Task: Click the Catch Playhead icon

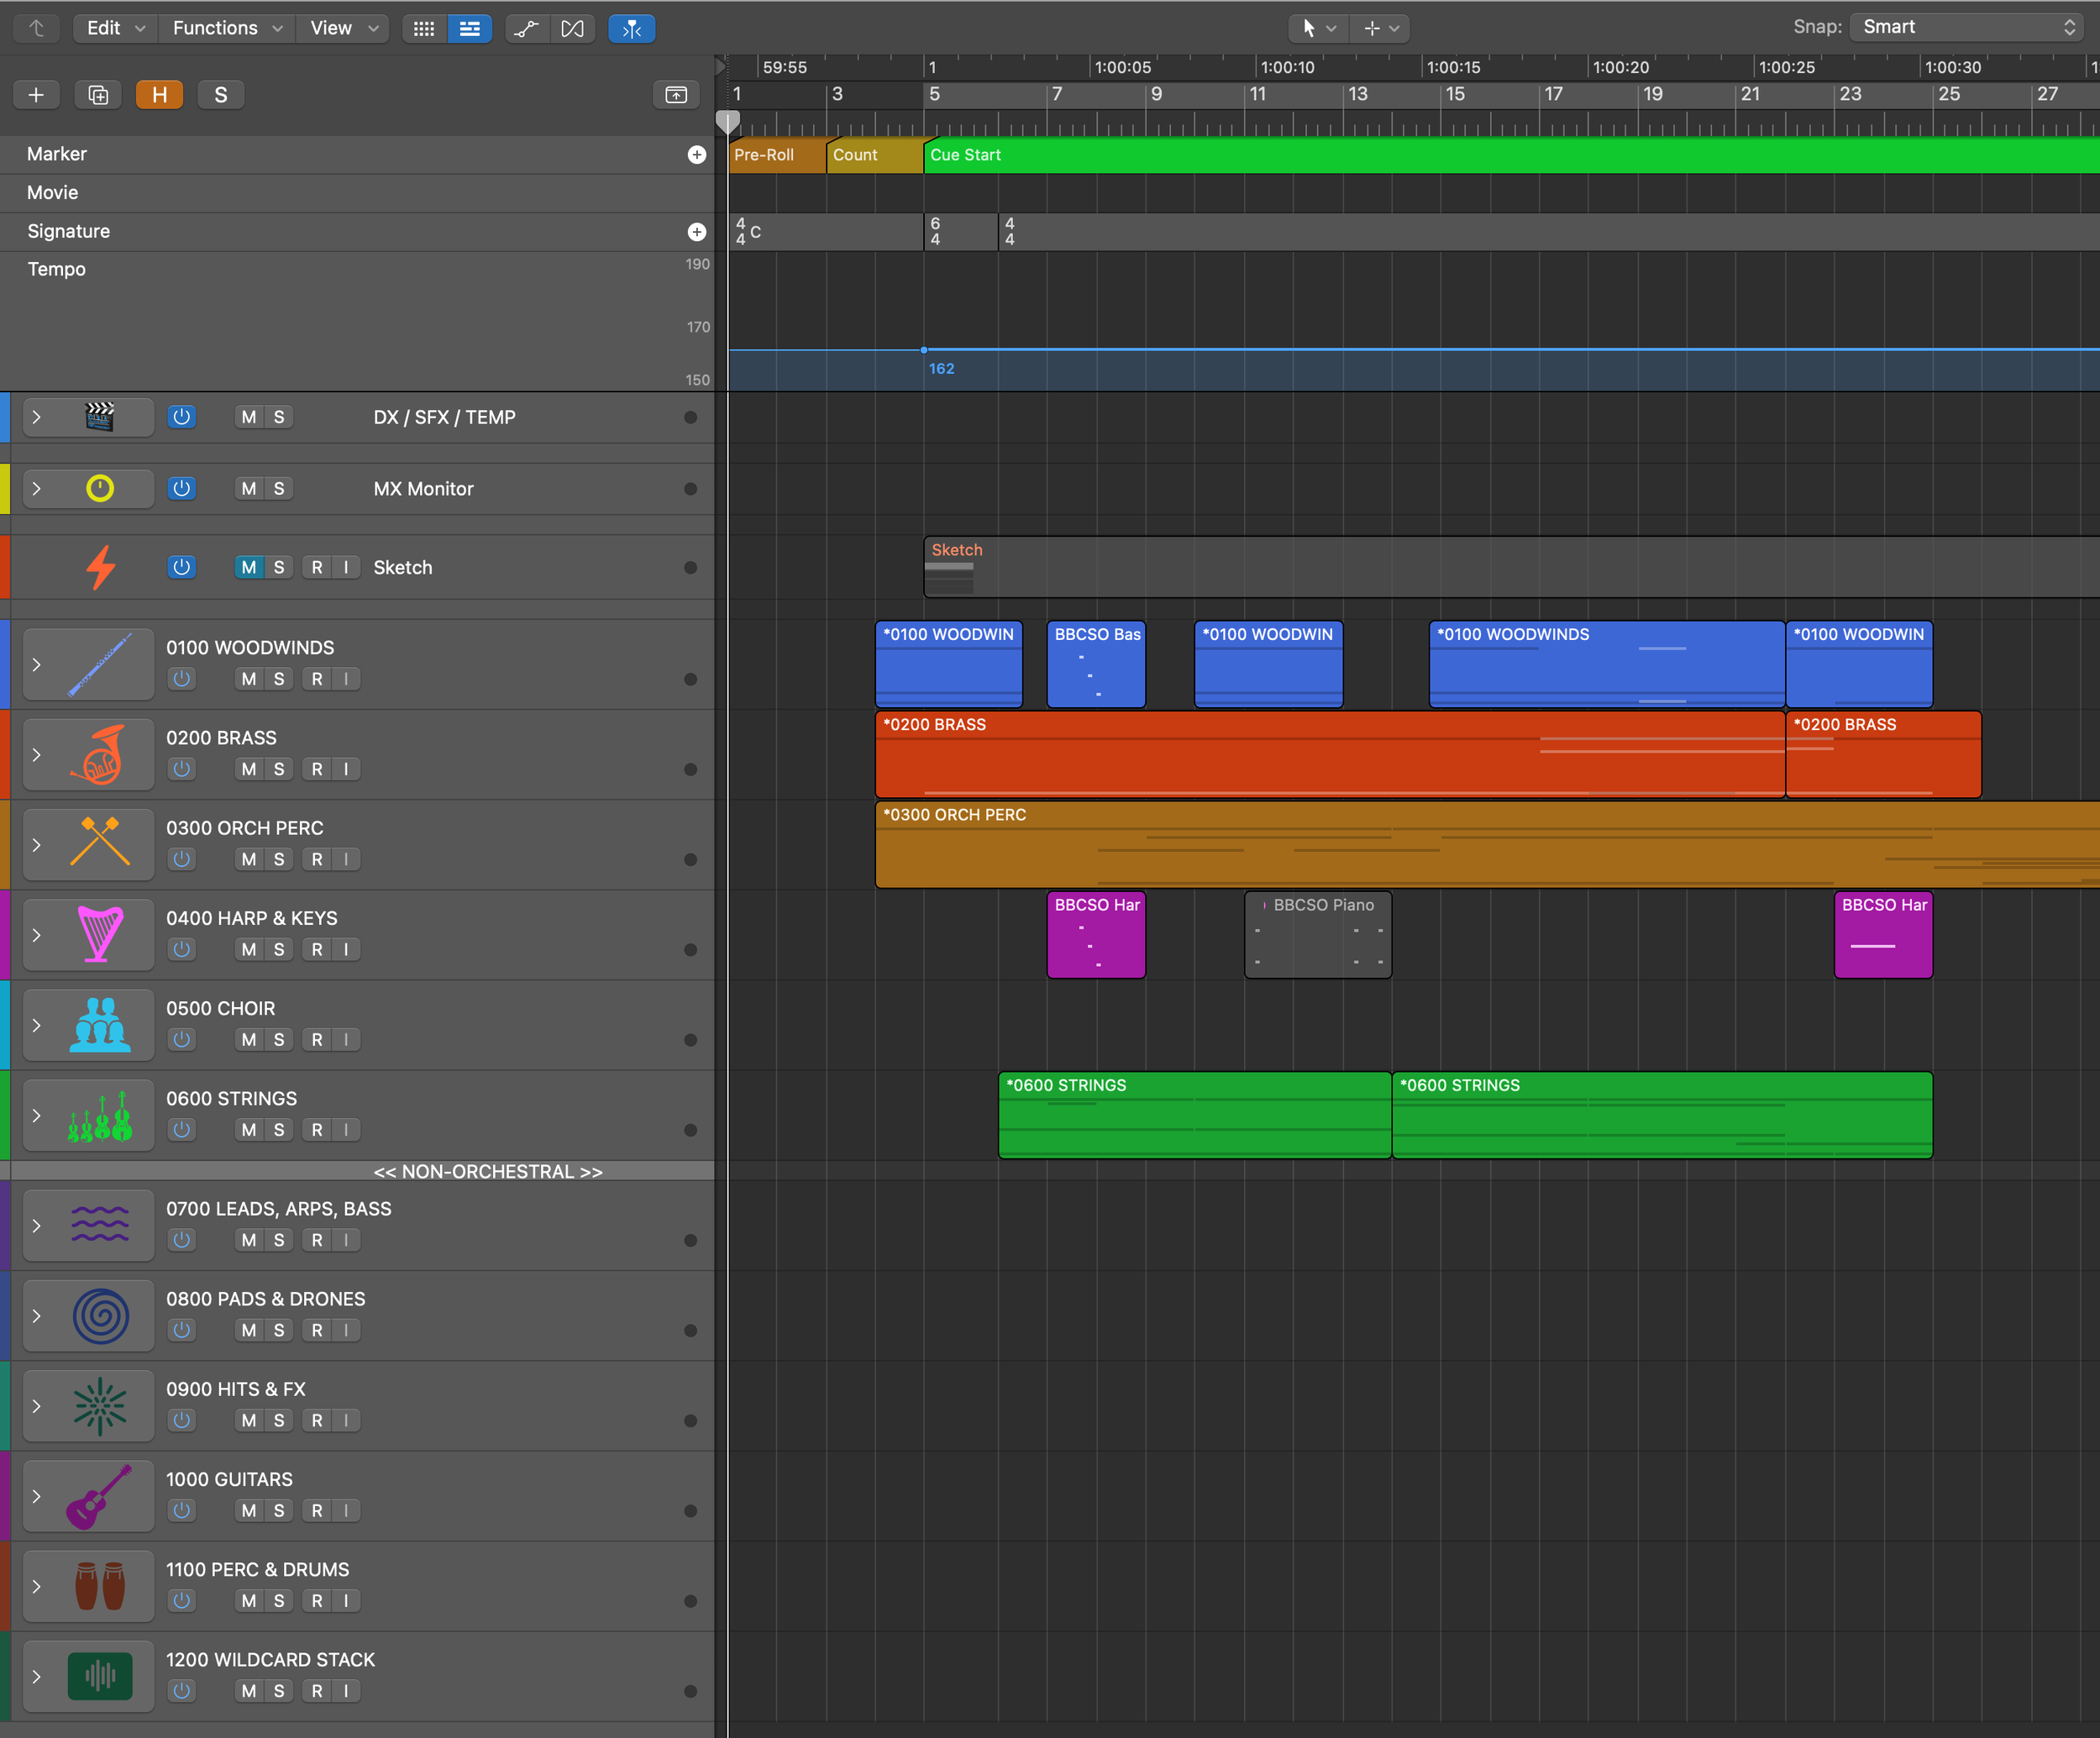Action: [631, 28]
